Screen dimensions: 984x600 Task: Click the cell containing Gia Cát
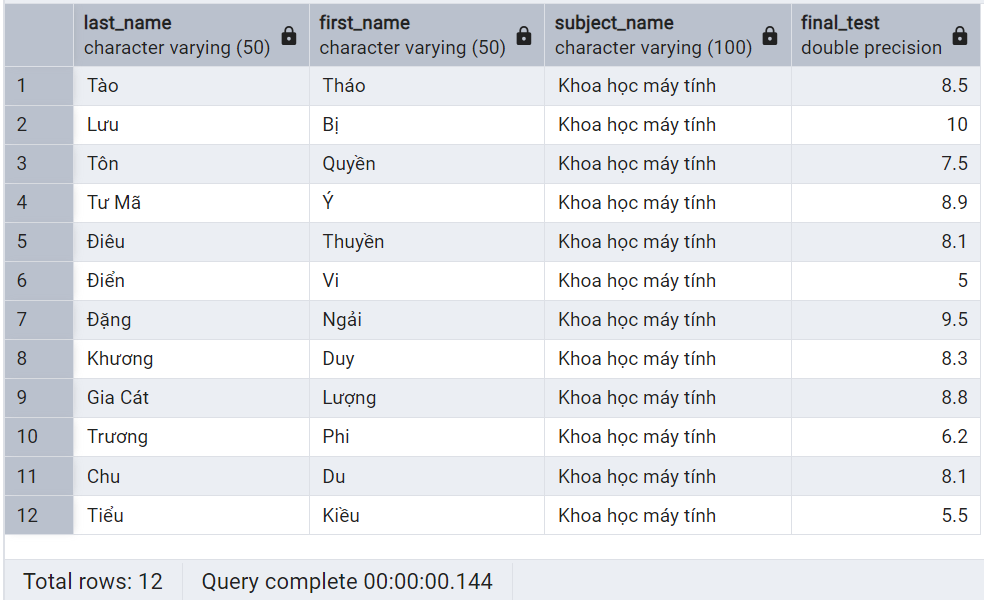pyautogui.click(x=118, y=398)
